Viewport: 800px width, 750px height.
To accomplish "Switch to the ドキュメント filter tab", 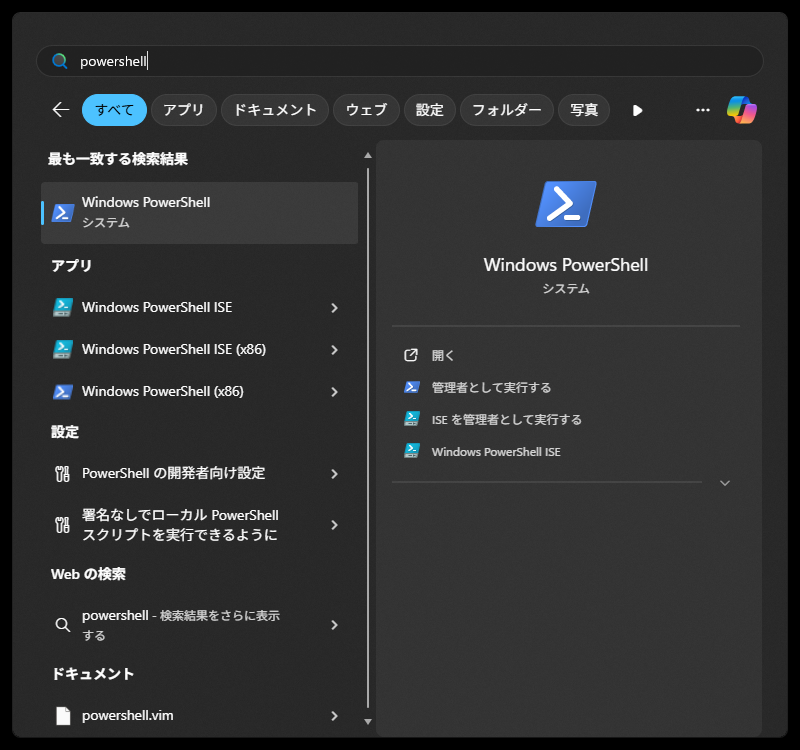I will tap(275, 110).
